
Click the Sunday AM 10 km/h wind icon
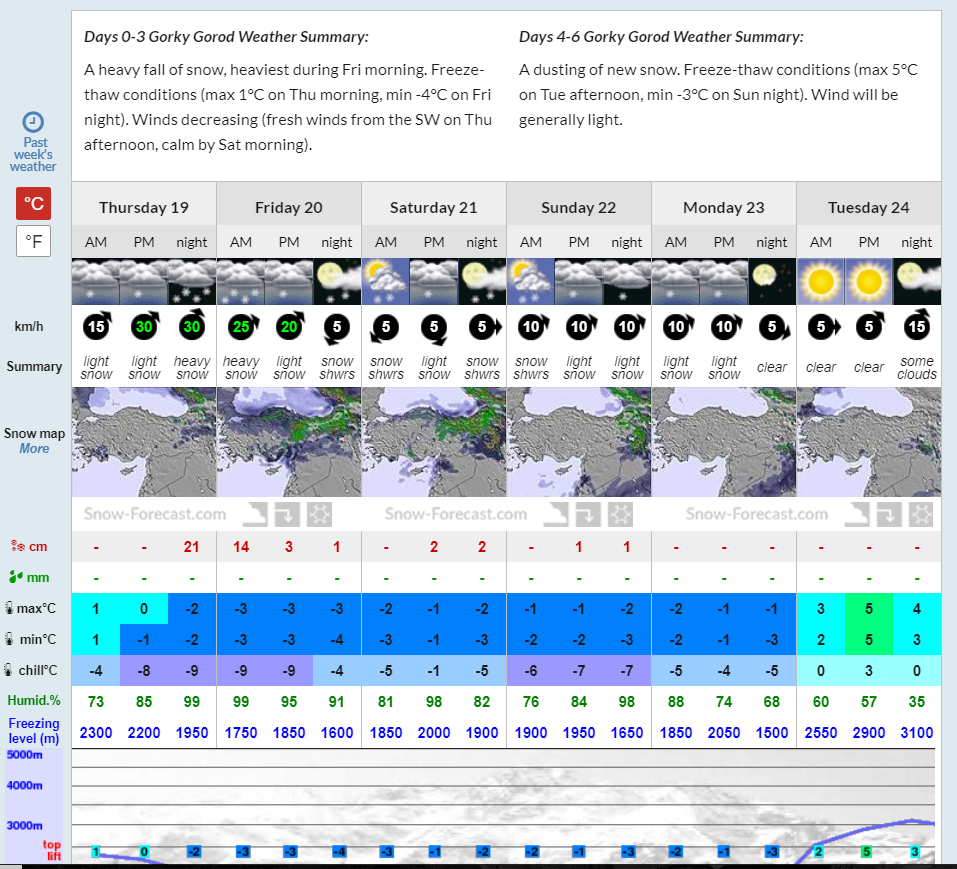coord(532,326)
